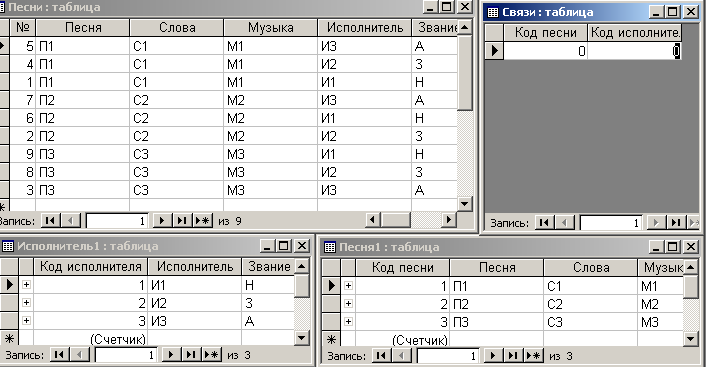
Task: Expand subdatasheet for performer И3
Action: [27, 321]
